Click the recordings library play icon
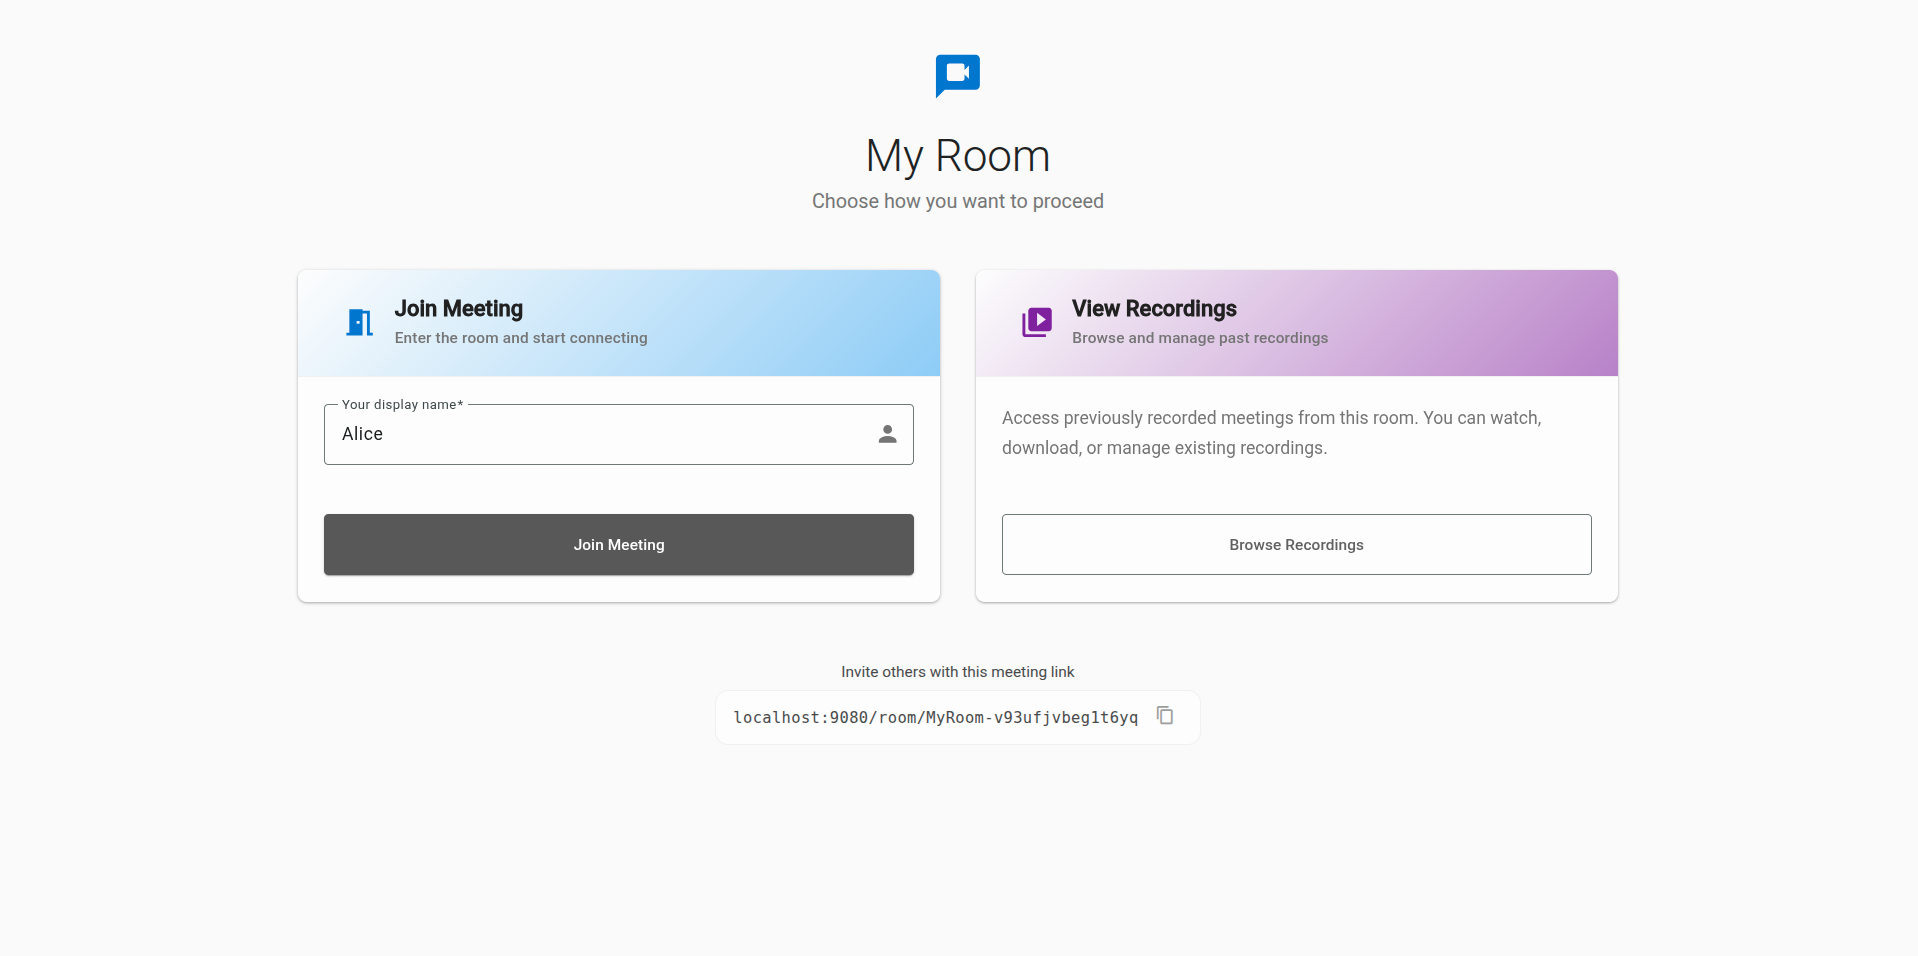 point(1036,322)
